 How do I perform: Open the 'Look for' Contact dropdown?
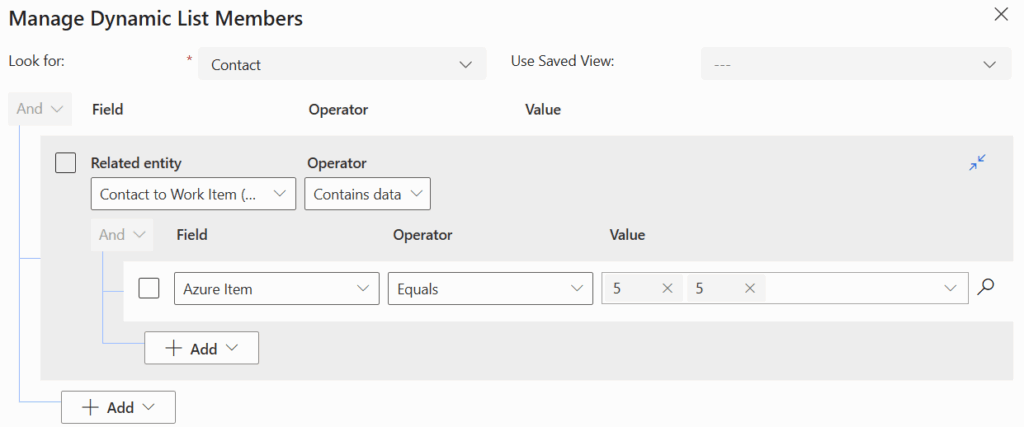tap(342, 64)
